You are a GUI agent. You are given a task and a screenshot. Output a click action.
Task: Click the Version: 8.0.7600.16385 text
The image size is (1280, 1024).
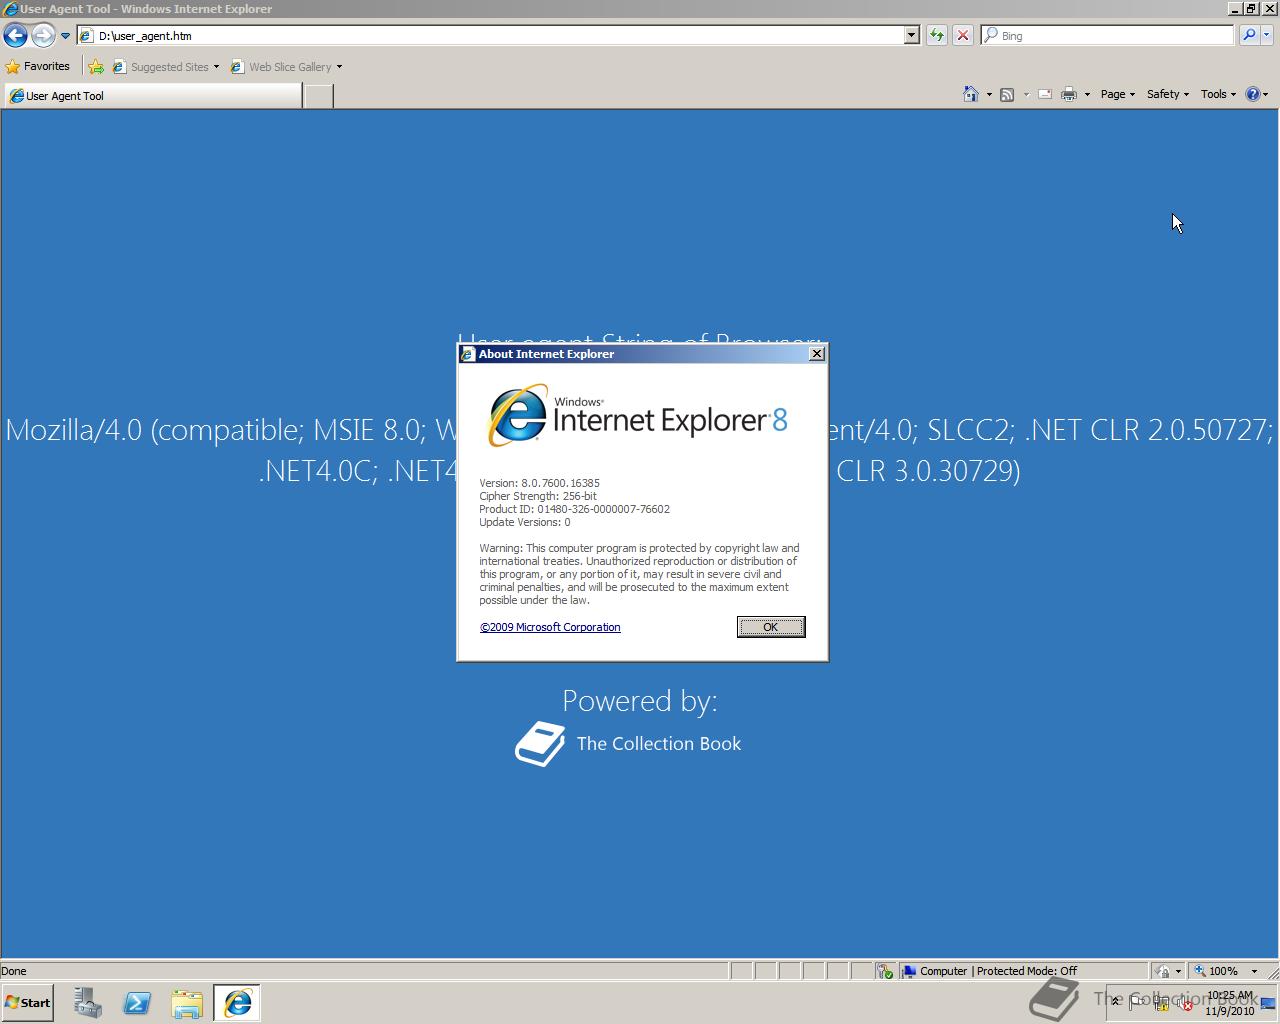coord(539,483)
